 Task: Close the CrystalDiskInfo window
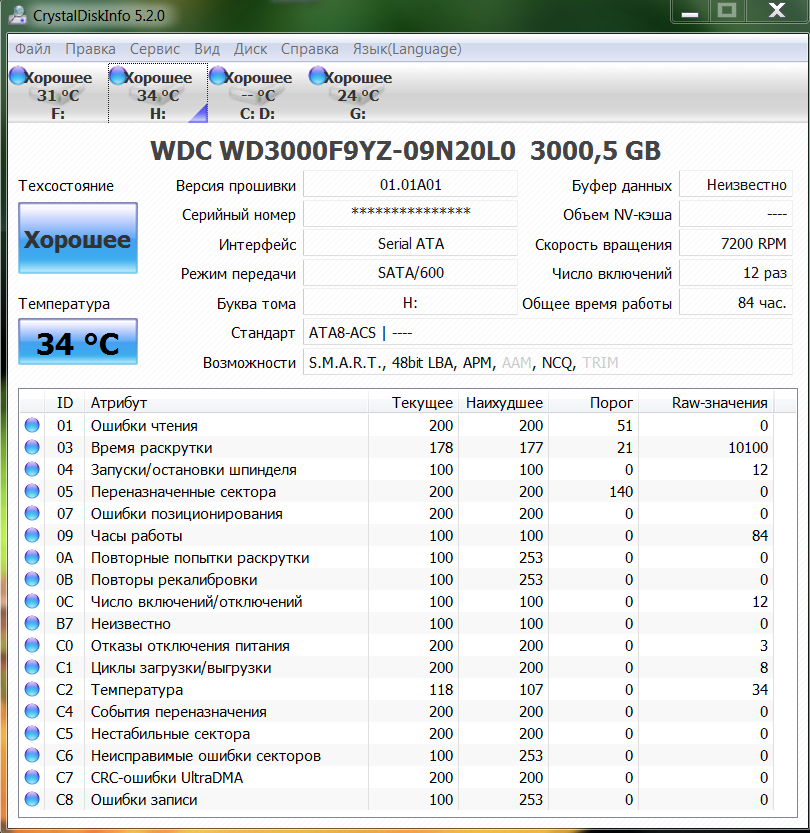777,12
